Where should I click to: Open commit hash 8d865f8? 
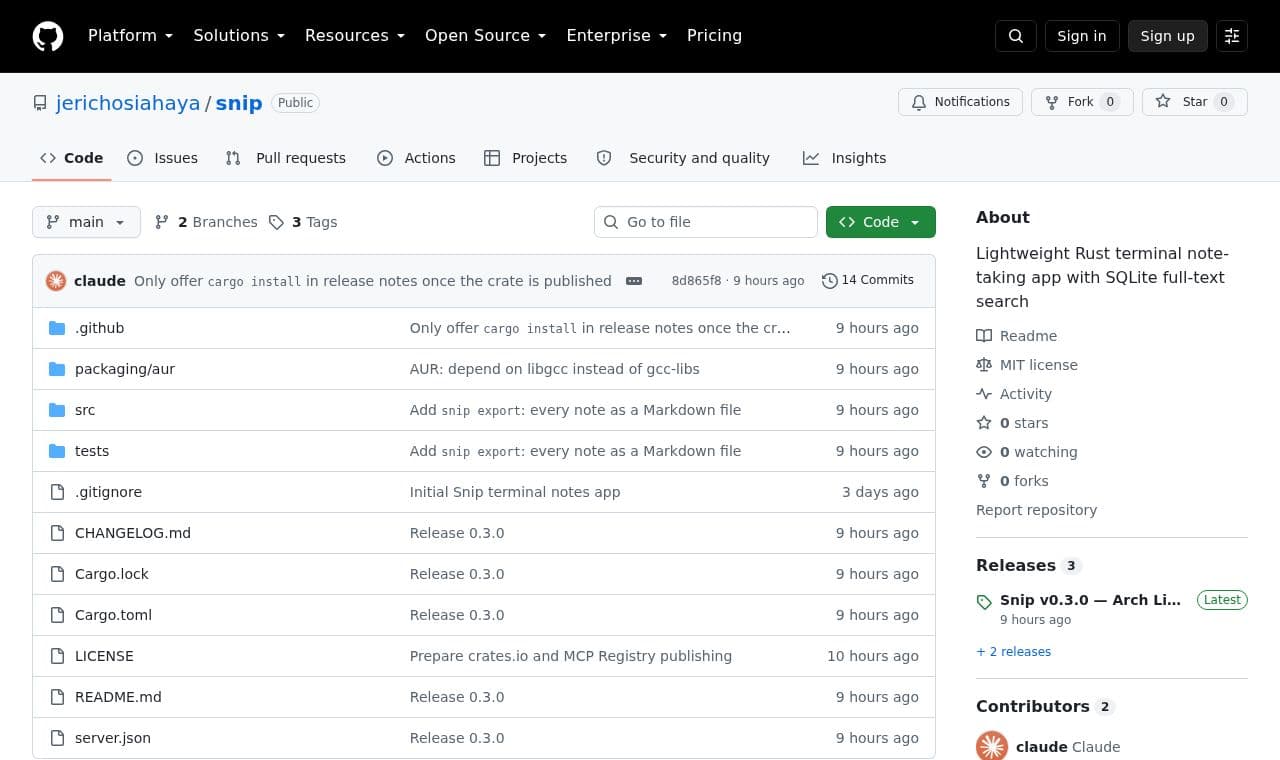pos(696,281)
